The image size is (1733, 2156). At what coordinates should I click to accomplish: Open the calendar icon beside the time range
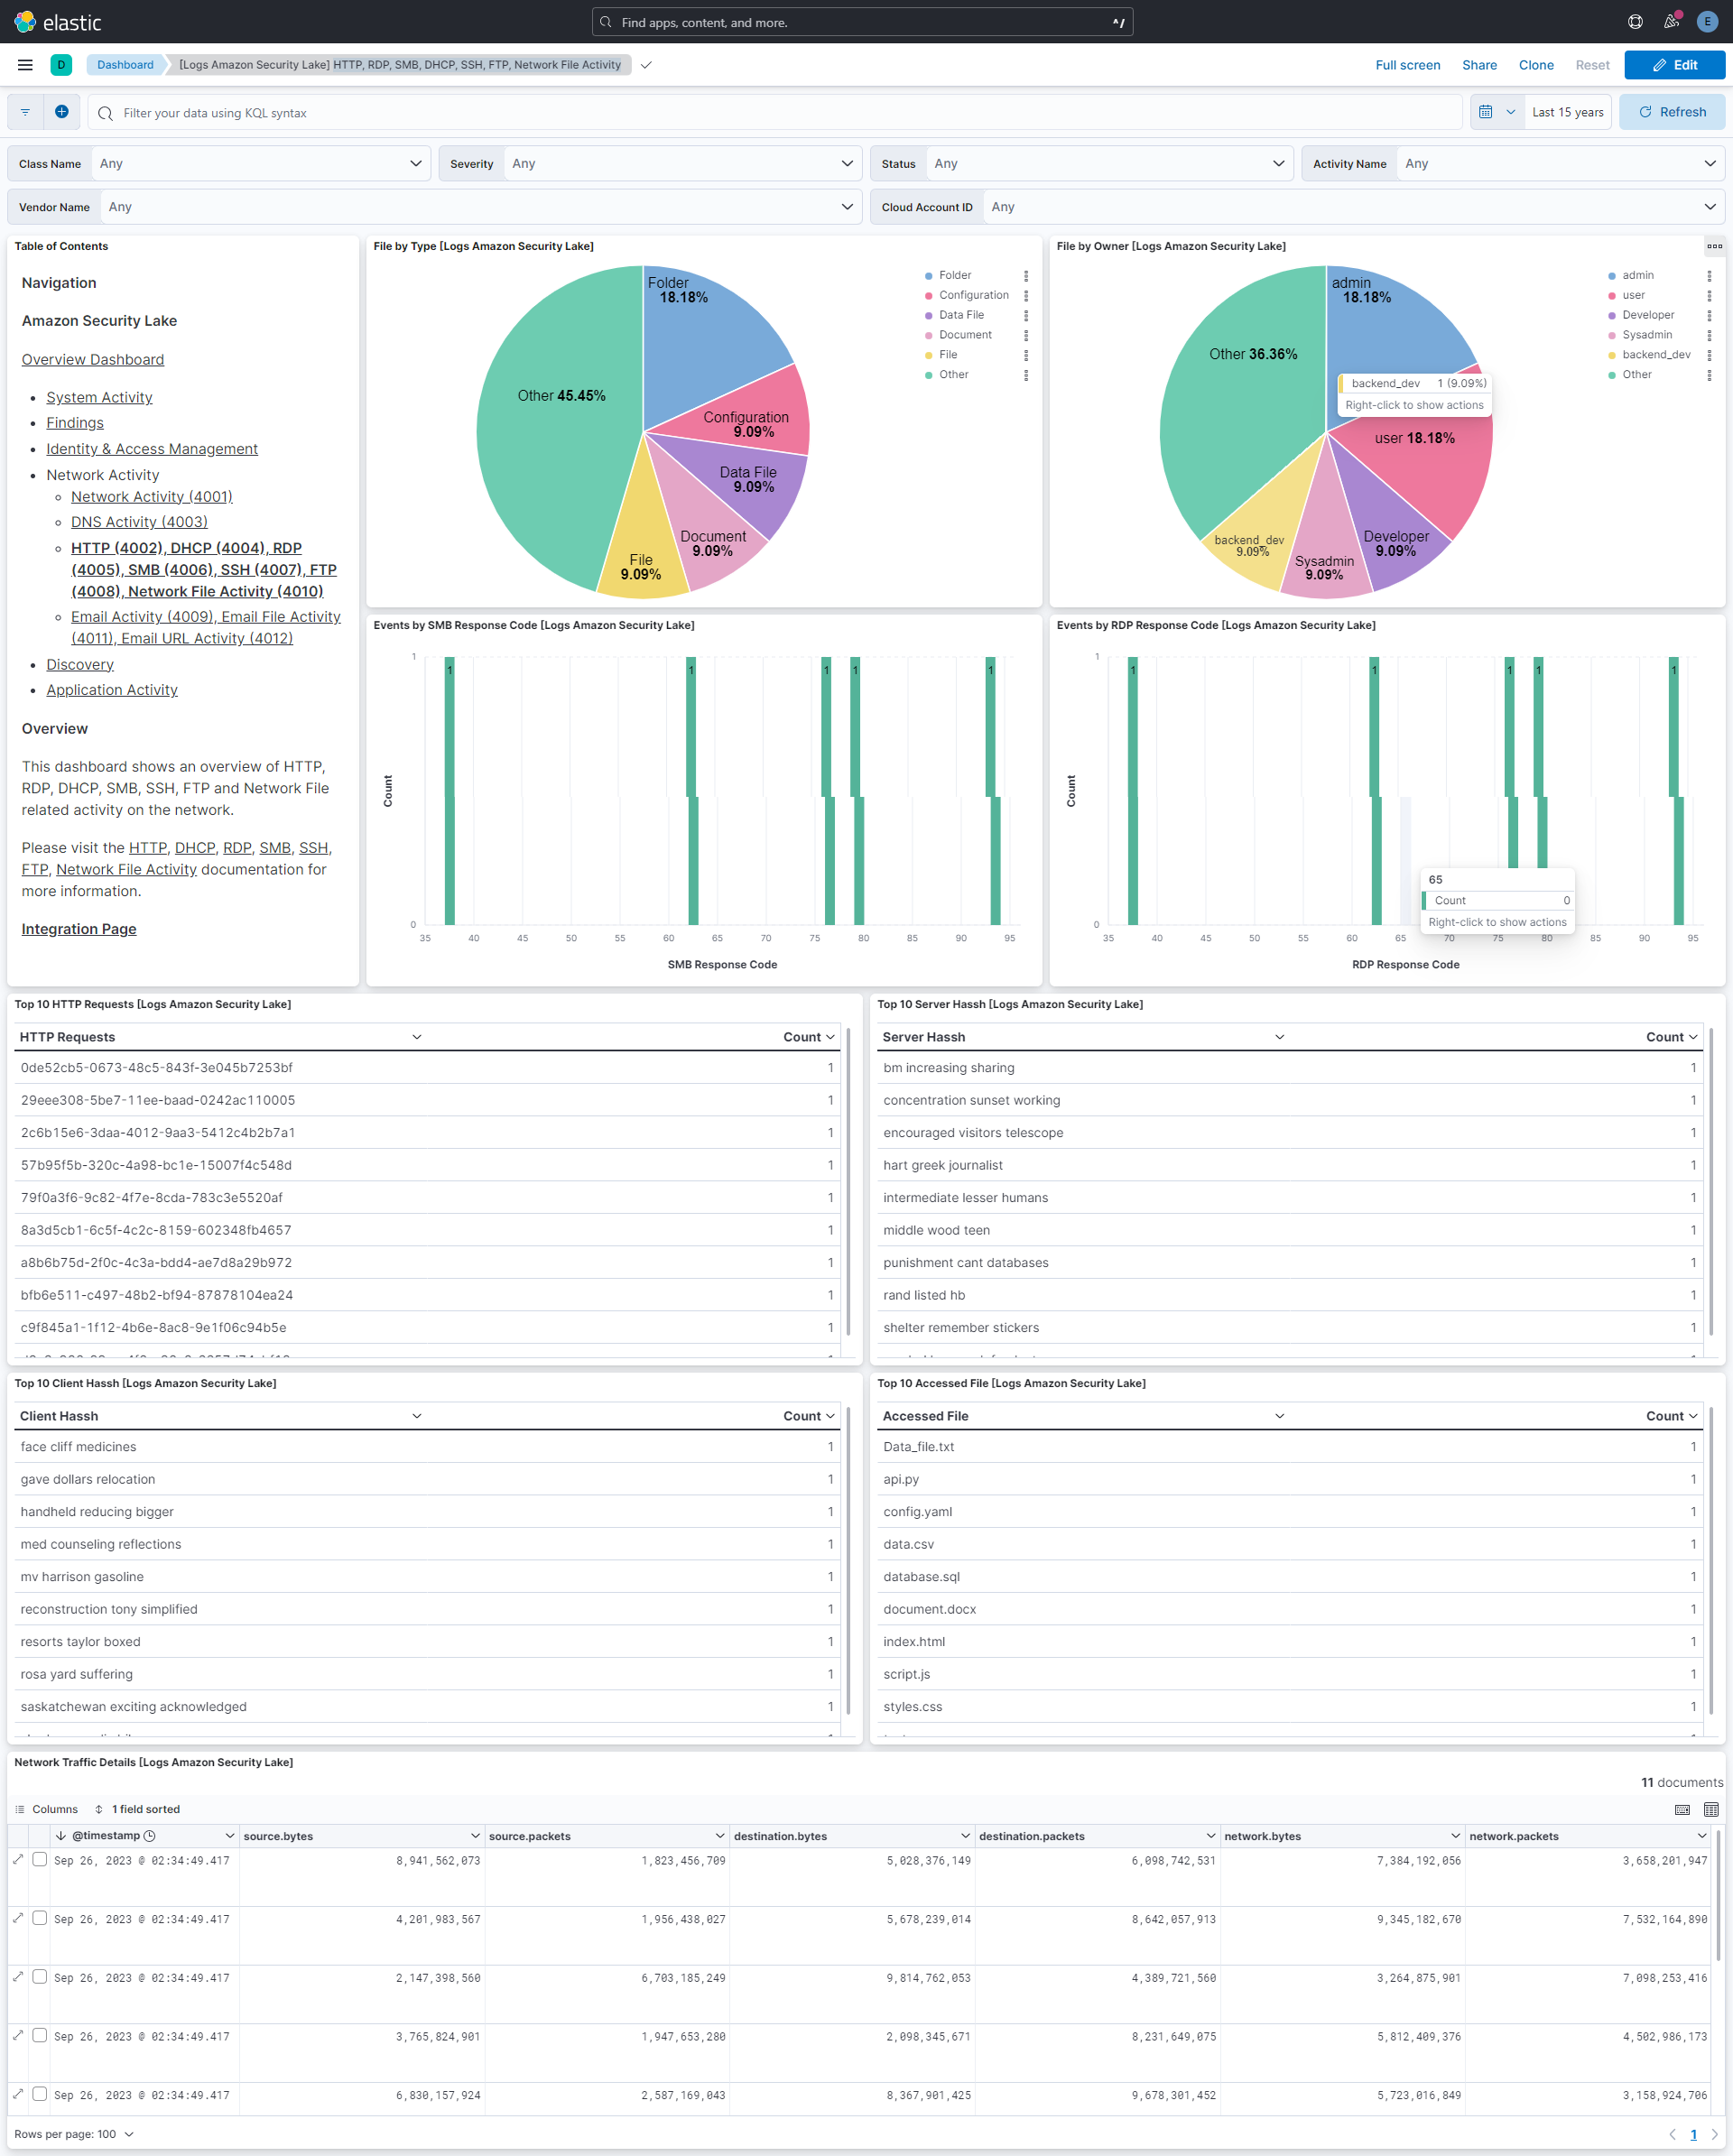1487,111
